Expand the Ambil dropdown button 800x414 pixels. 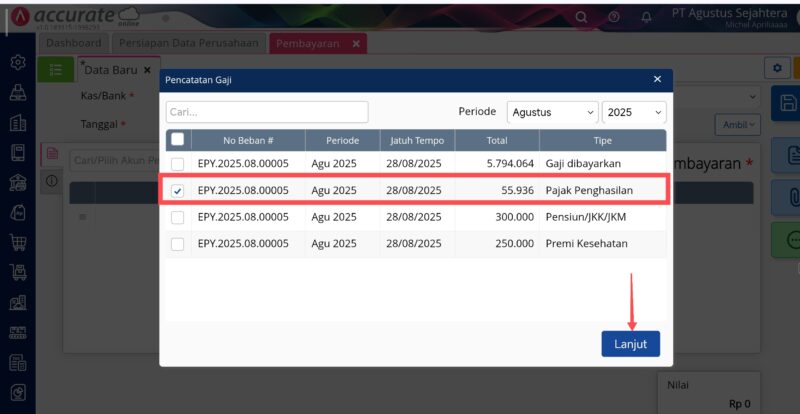(737, 124)
